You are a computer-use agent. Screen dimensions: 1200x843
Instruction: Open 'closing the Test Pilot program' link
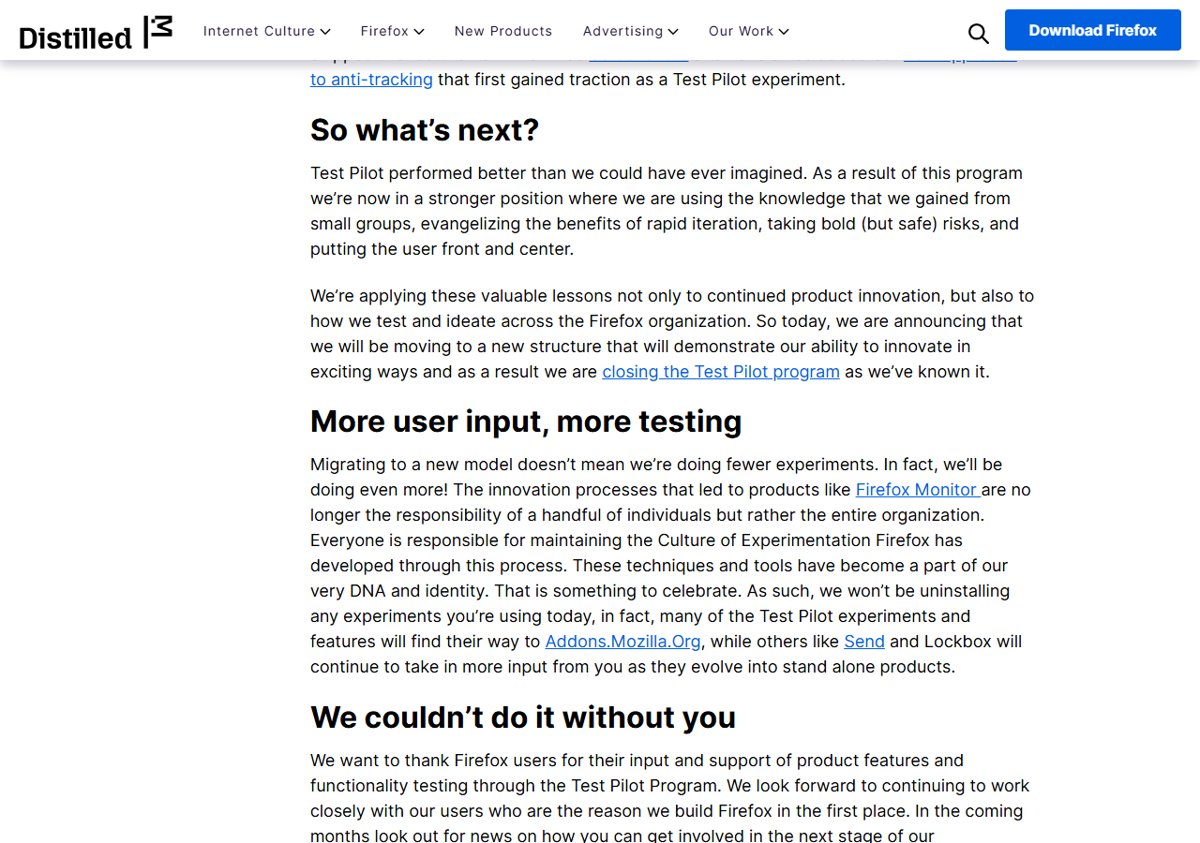tap(721, 371)
